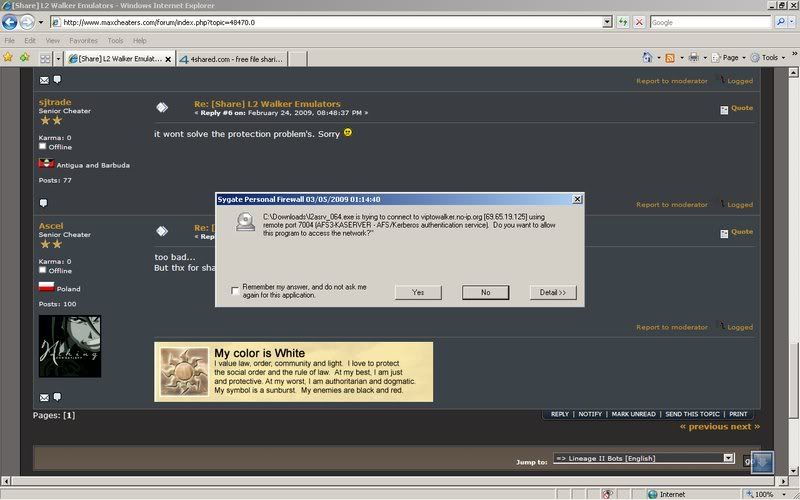Click the Google search box
The height and width of the screenshot is (500, 800).
point(710,22)
